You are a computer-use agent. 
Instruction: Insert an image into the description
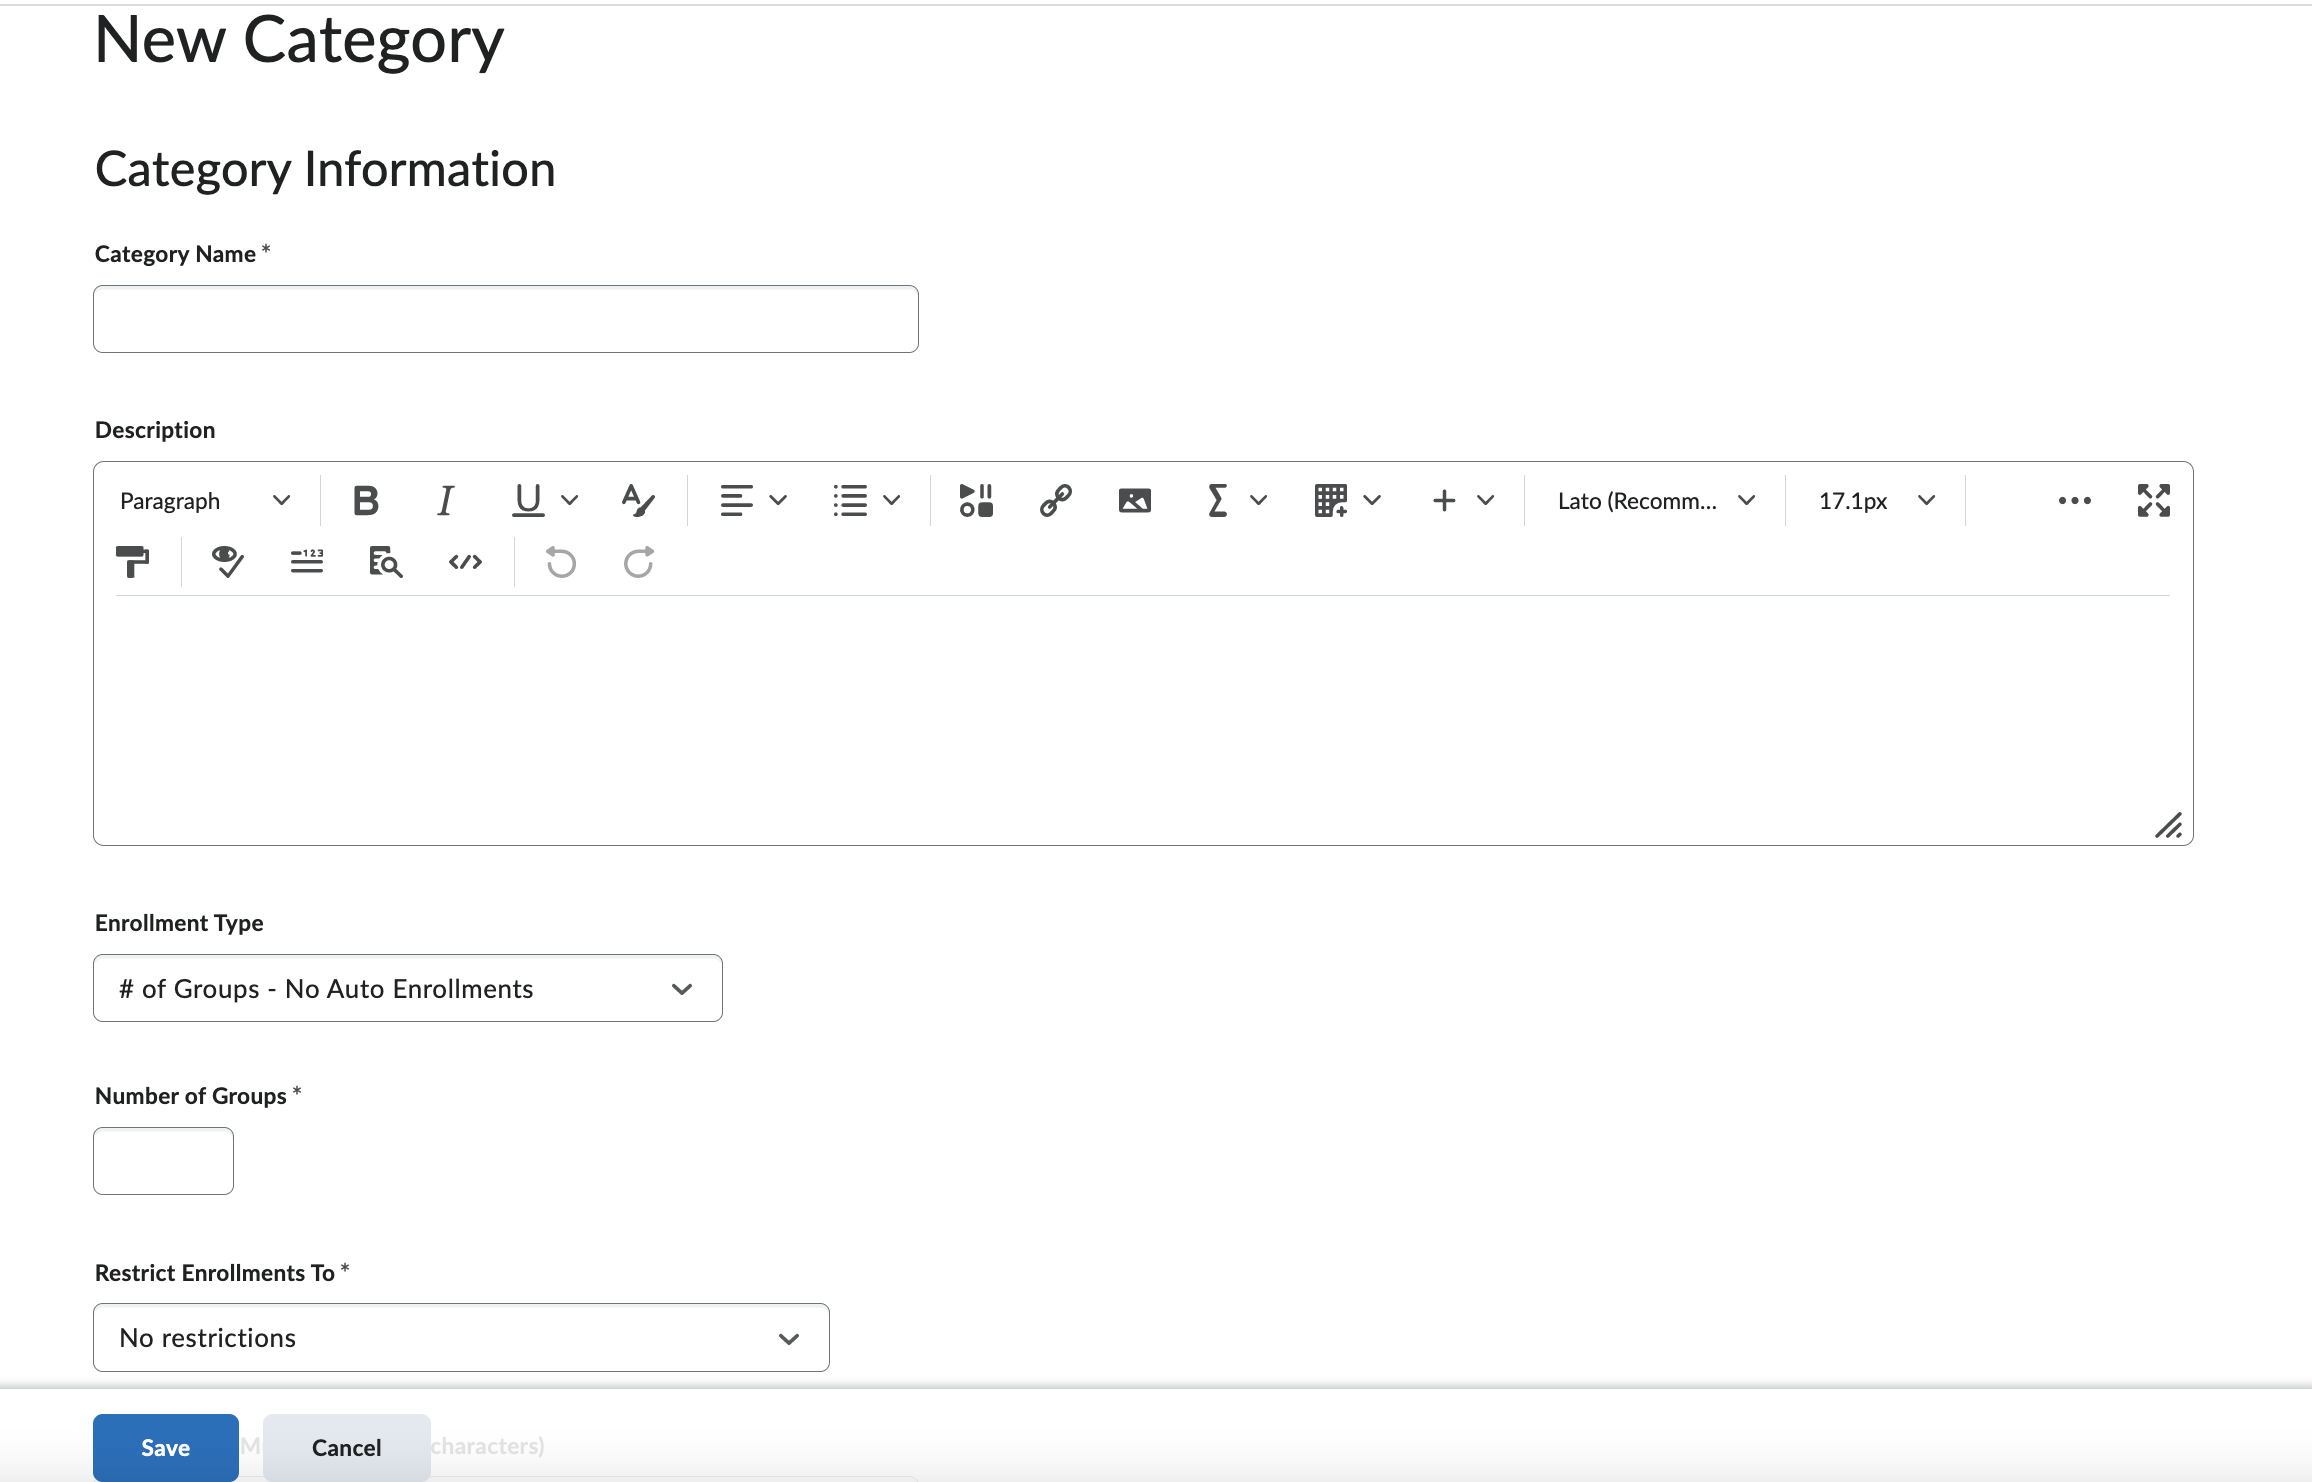(1134, 500)
